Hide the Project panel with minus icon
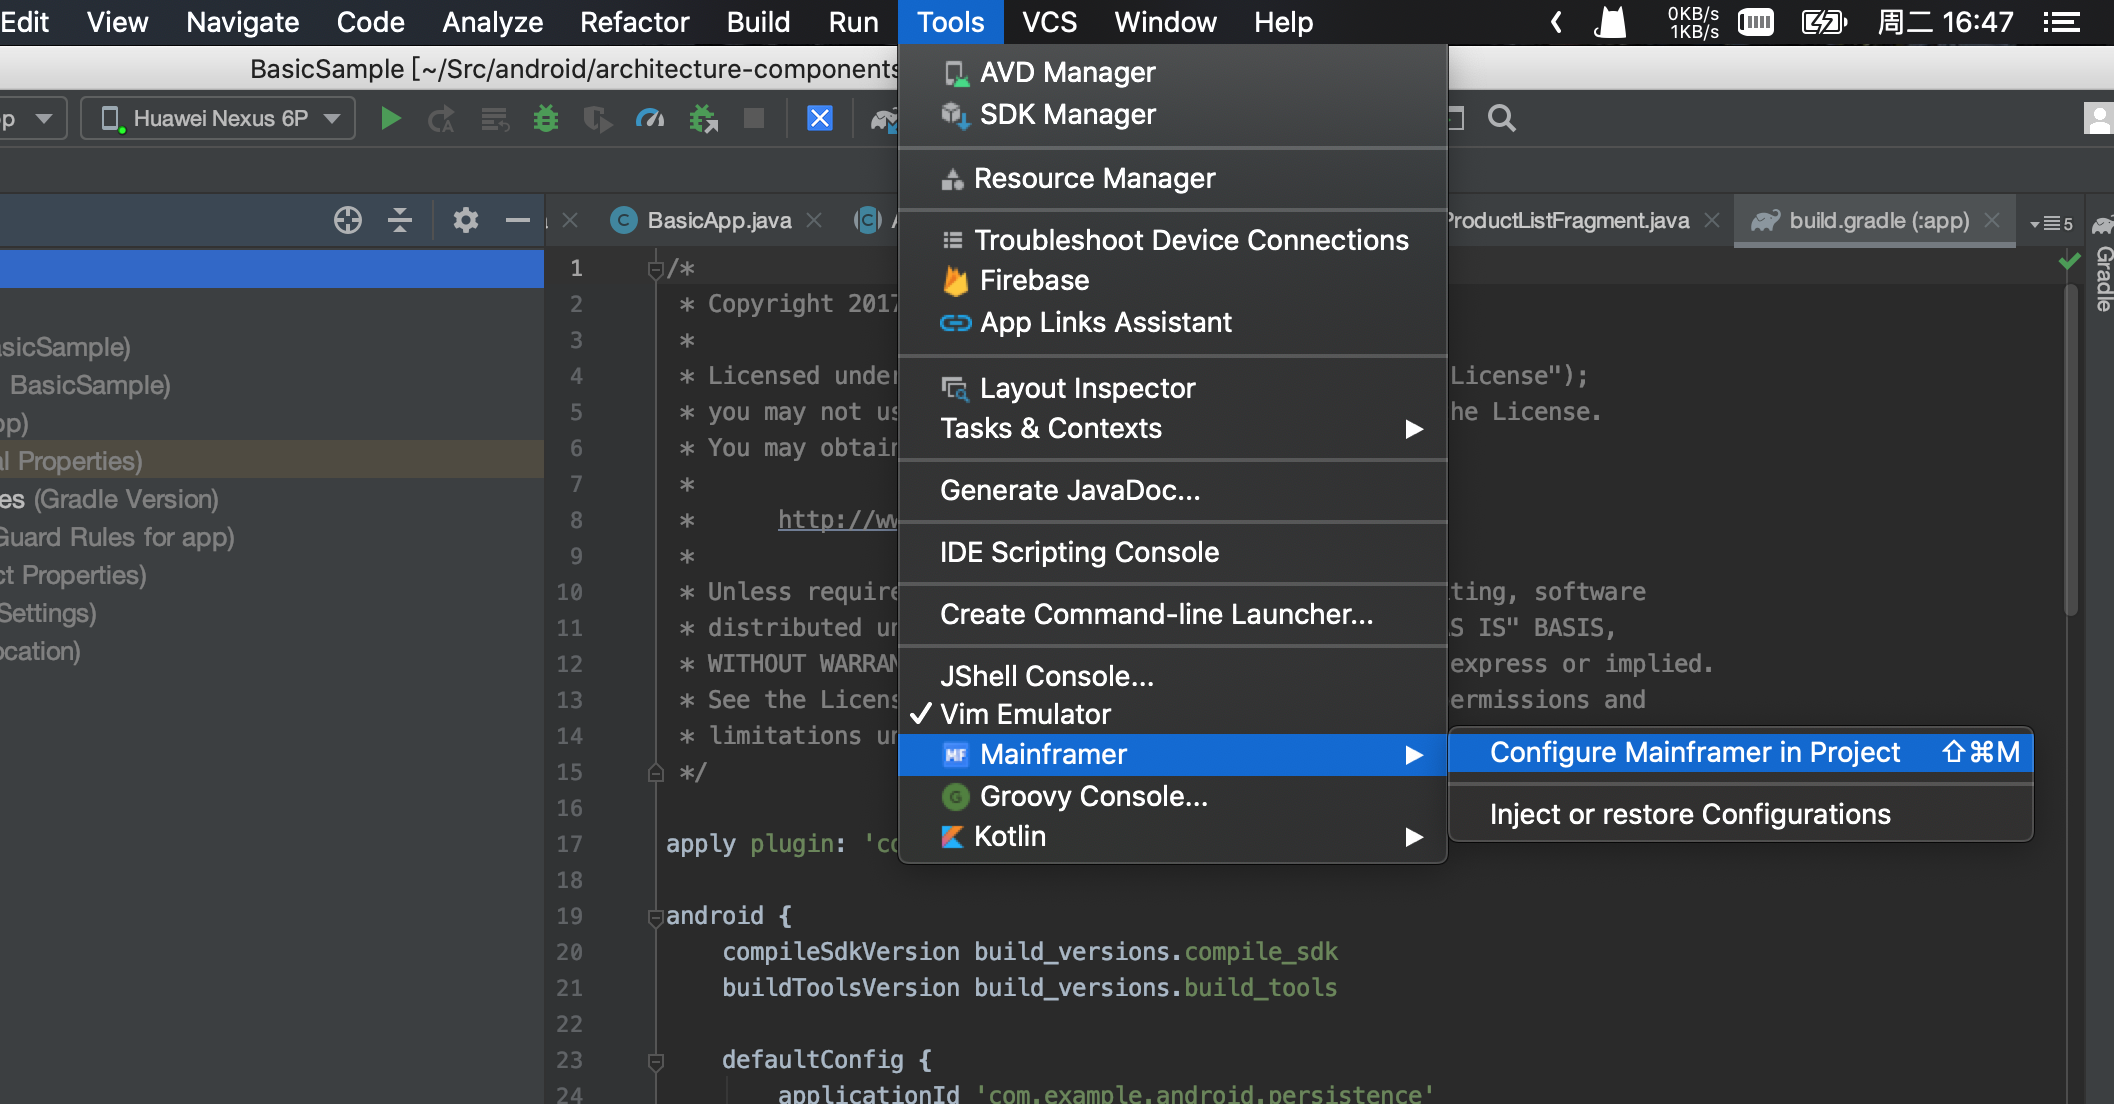This screenshot has height=1104, width=2114. 517,220
